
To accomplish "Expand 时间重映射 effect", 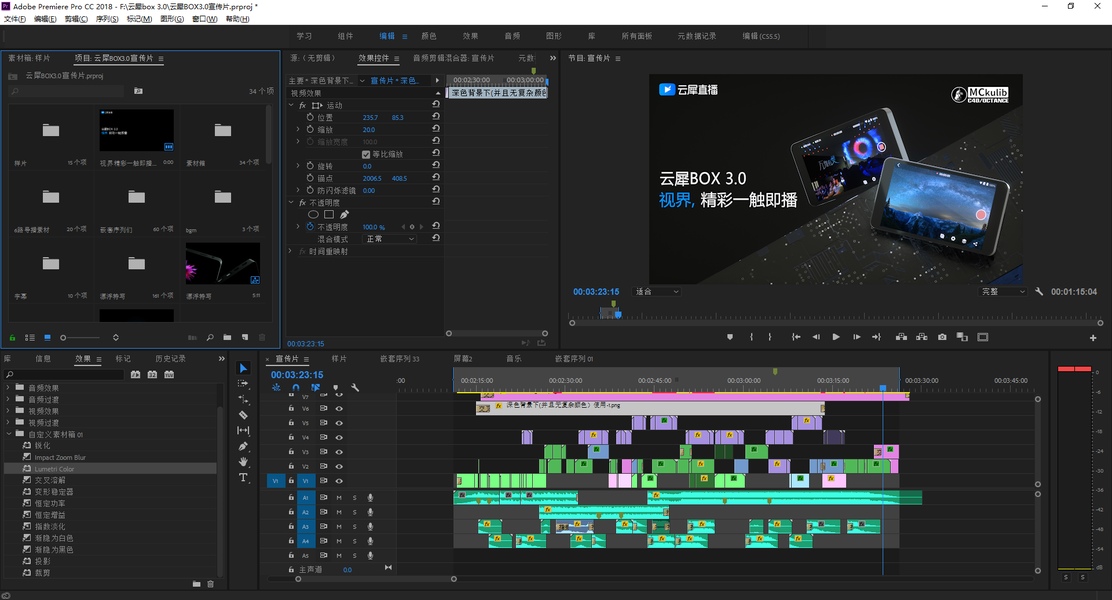I will click(290, 251).
